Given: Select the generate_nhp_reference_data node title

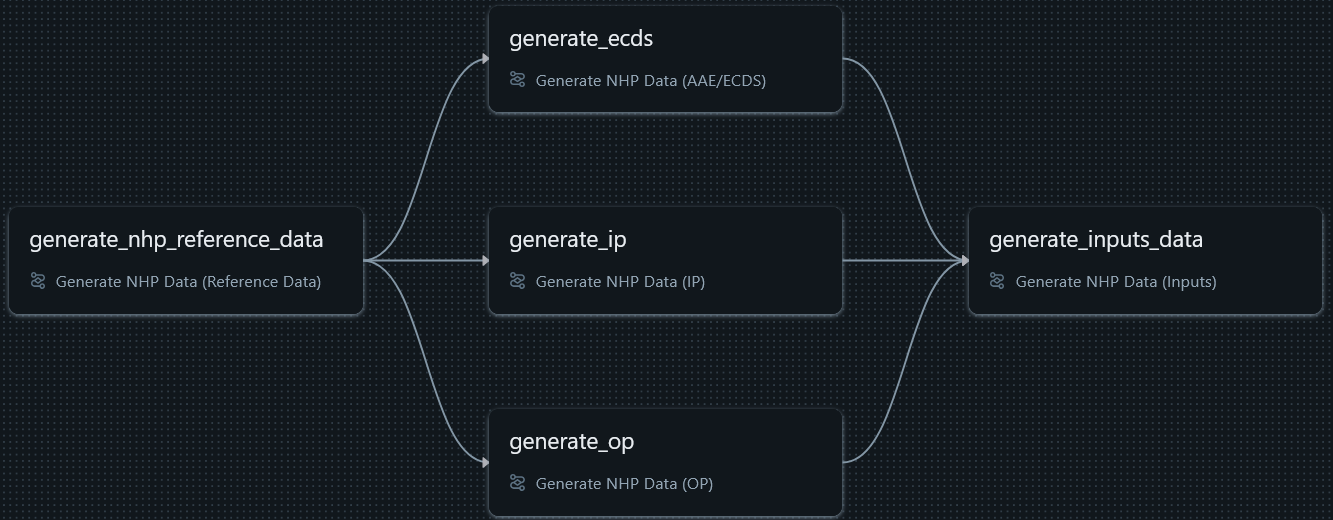Looking at the screenshot, I should click(x=176, y=240).
